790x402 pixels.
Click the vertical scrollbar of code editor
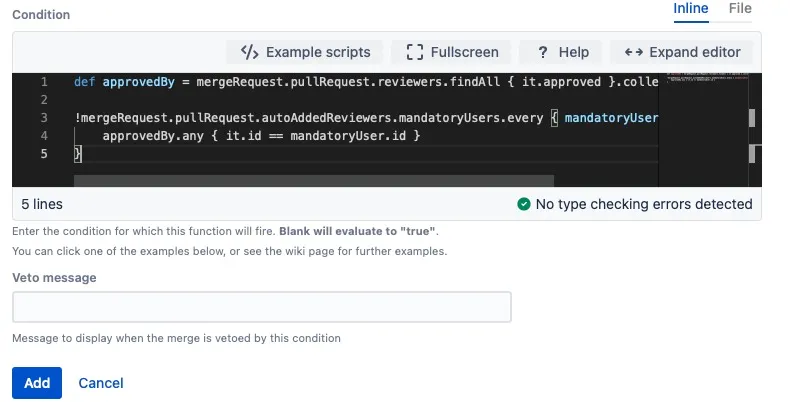[x=755, y=130]
